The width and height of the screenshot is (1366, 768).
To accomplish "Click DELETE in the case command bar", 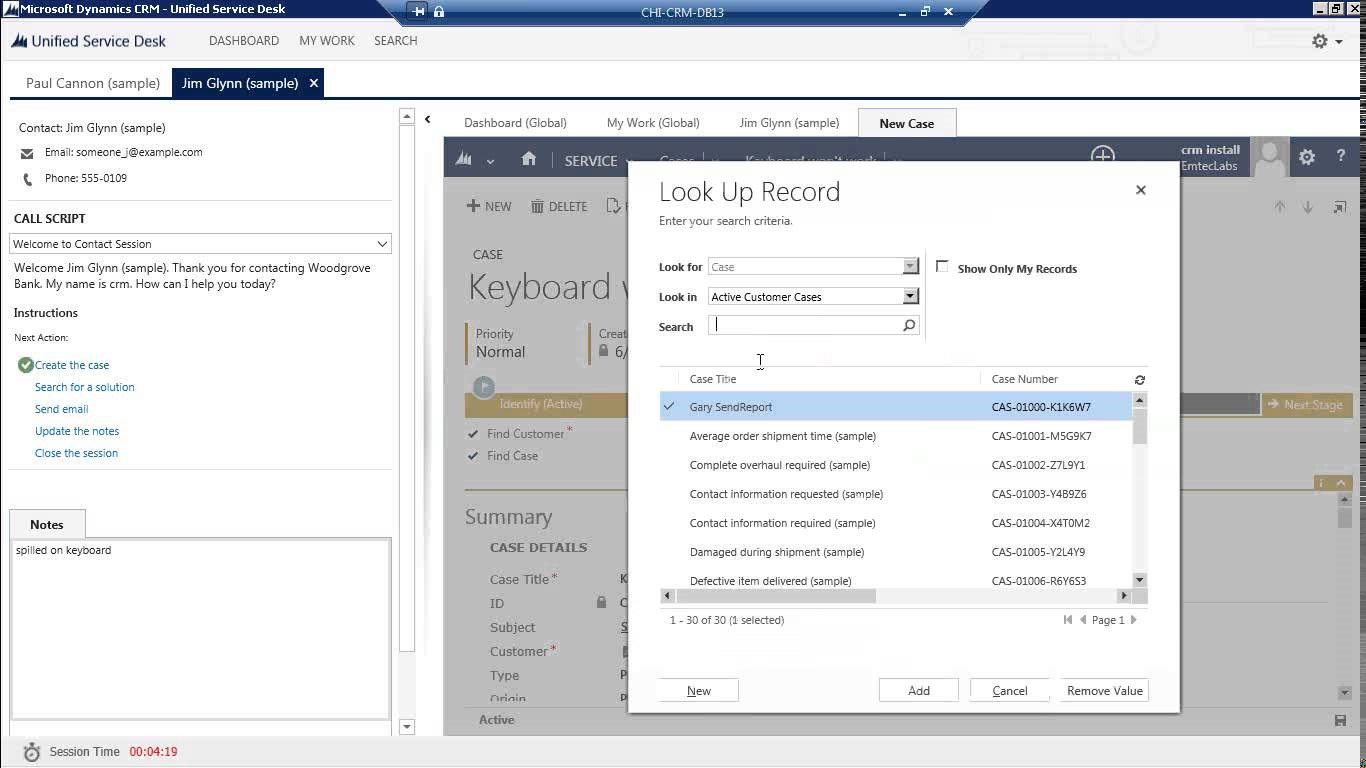I will point(559,206).
